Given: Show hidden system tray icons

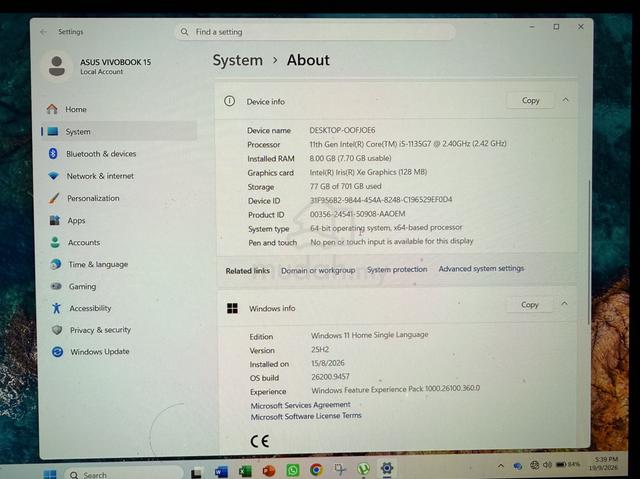Looking at the screenshot, I should click(x=501, y=466).
